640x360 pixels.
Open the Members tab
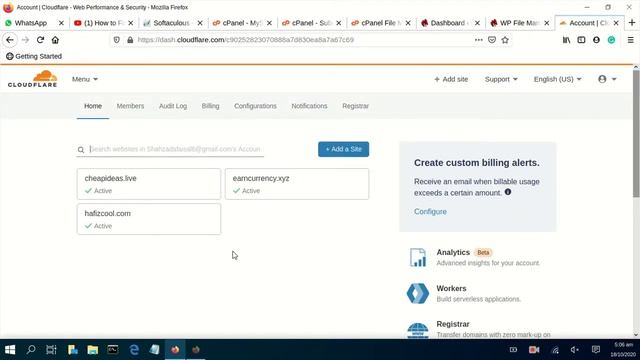click(x=130, y=106)
